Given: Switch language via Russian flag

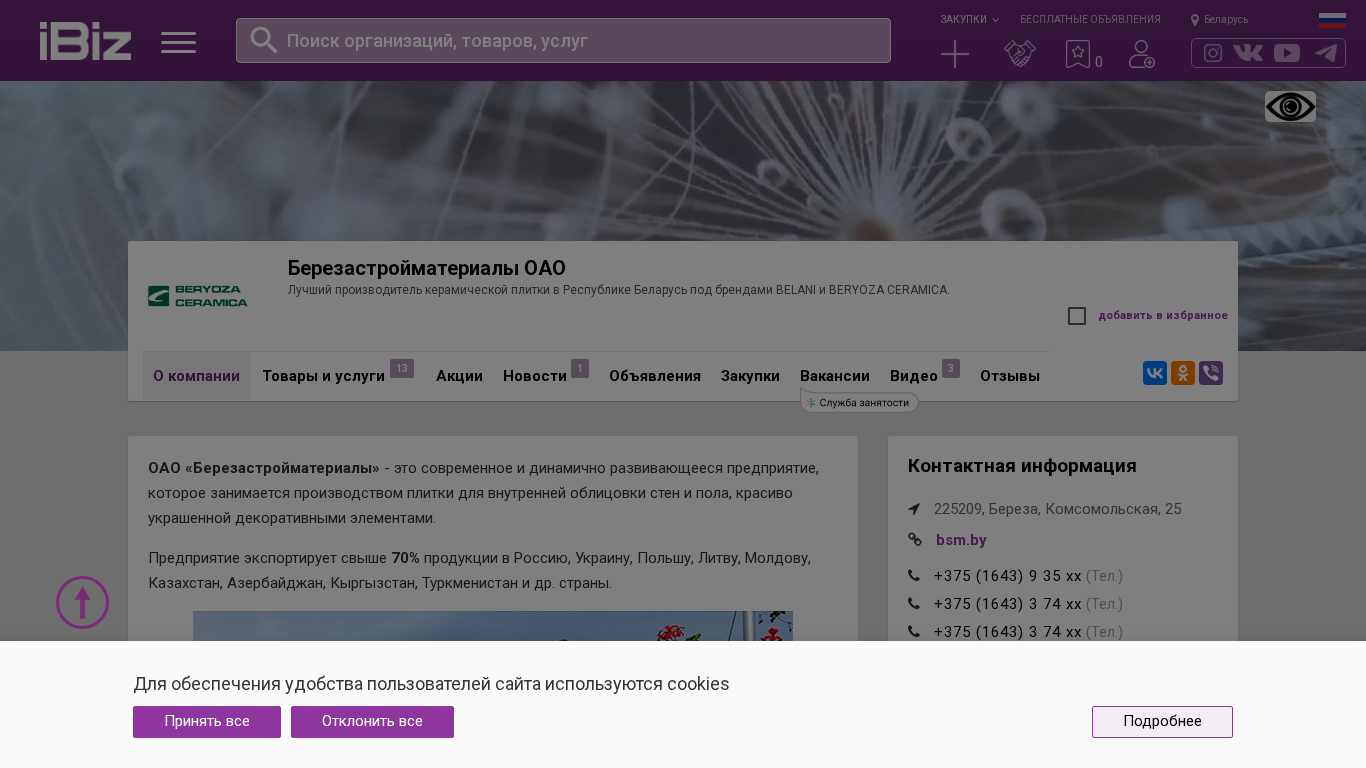Looking at the screenshot, I should click(1332, 20).
